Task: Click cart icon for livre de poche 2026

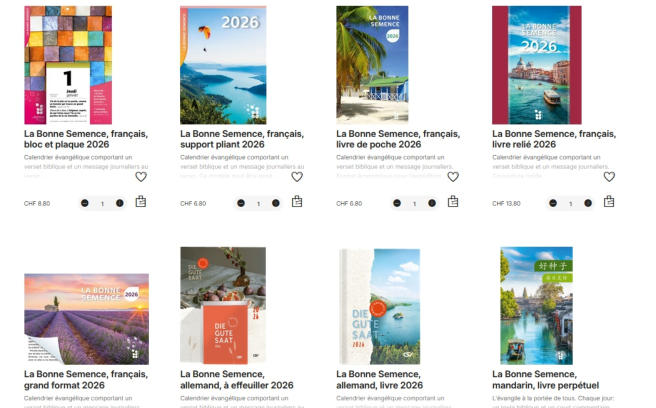Action: click(x=453, y=202)
